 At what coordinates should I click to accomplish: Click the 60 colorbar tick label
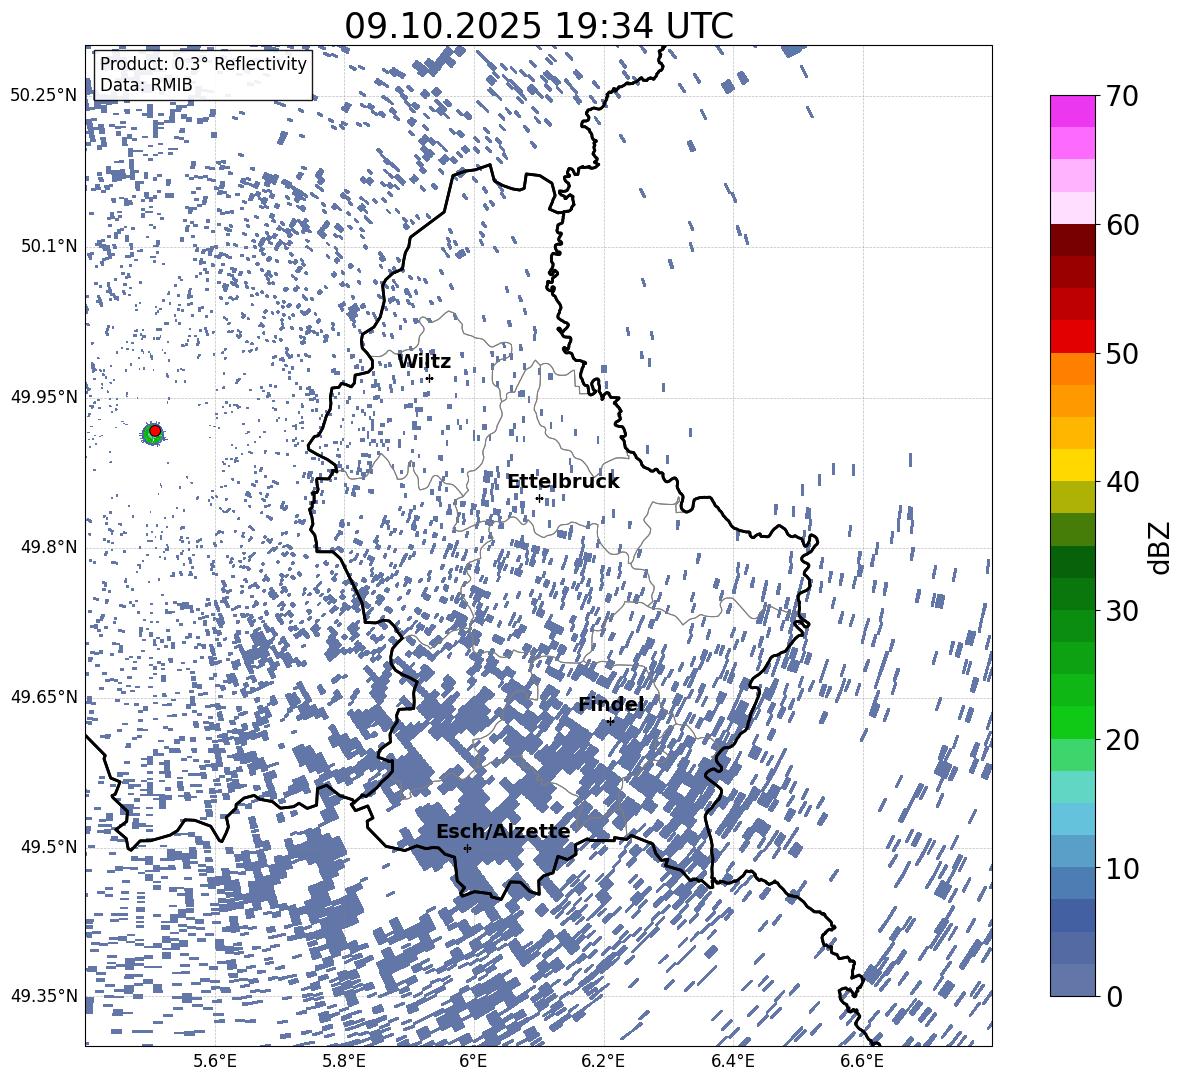1123,225
